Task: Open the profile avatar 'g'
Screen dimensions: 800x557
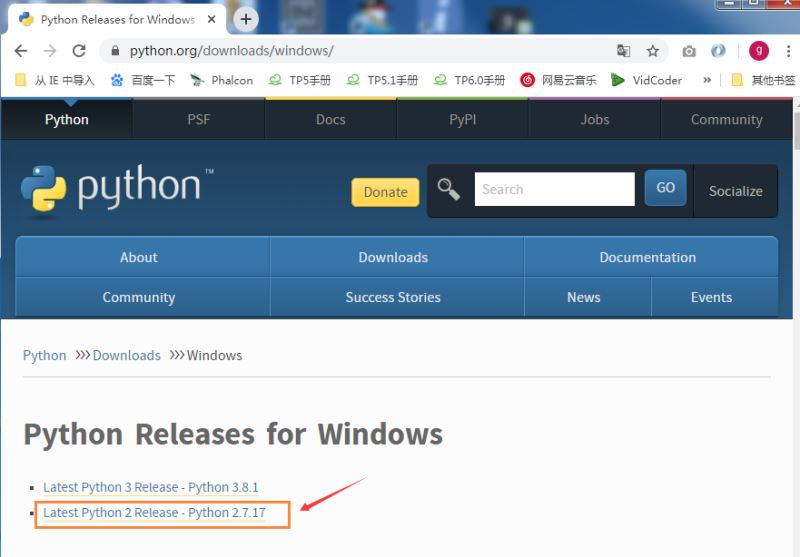Action: [x=759, y=50]
